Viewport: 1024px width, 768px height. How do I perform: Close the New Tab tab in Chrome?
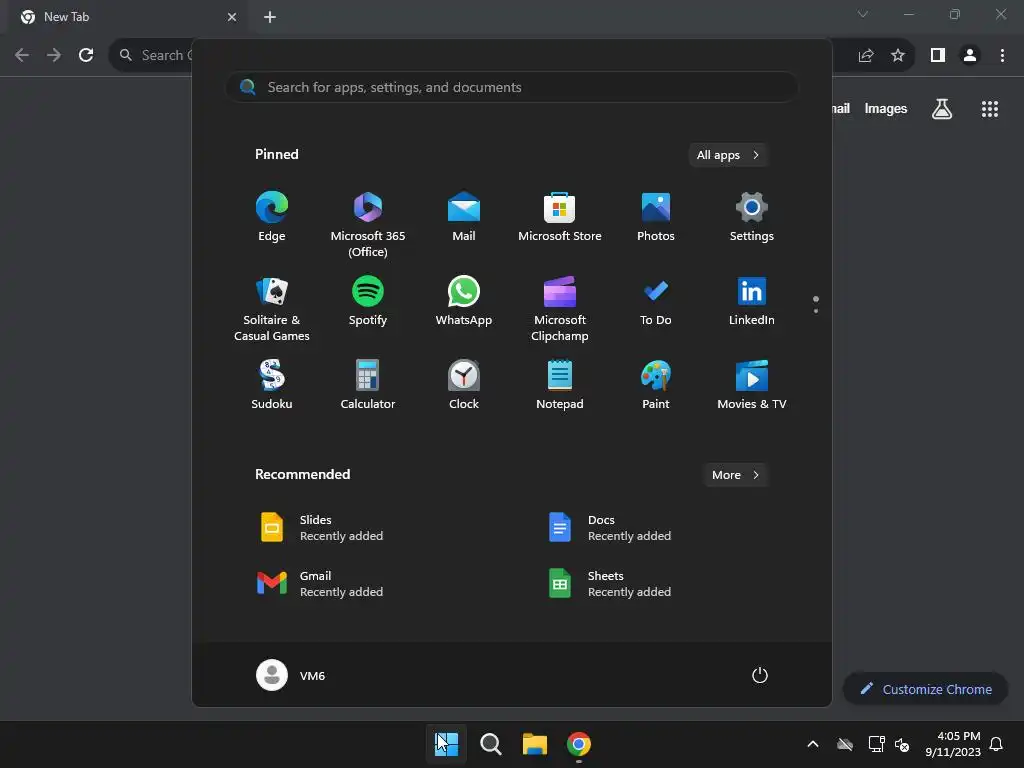232,17
